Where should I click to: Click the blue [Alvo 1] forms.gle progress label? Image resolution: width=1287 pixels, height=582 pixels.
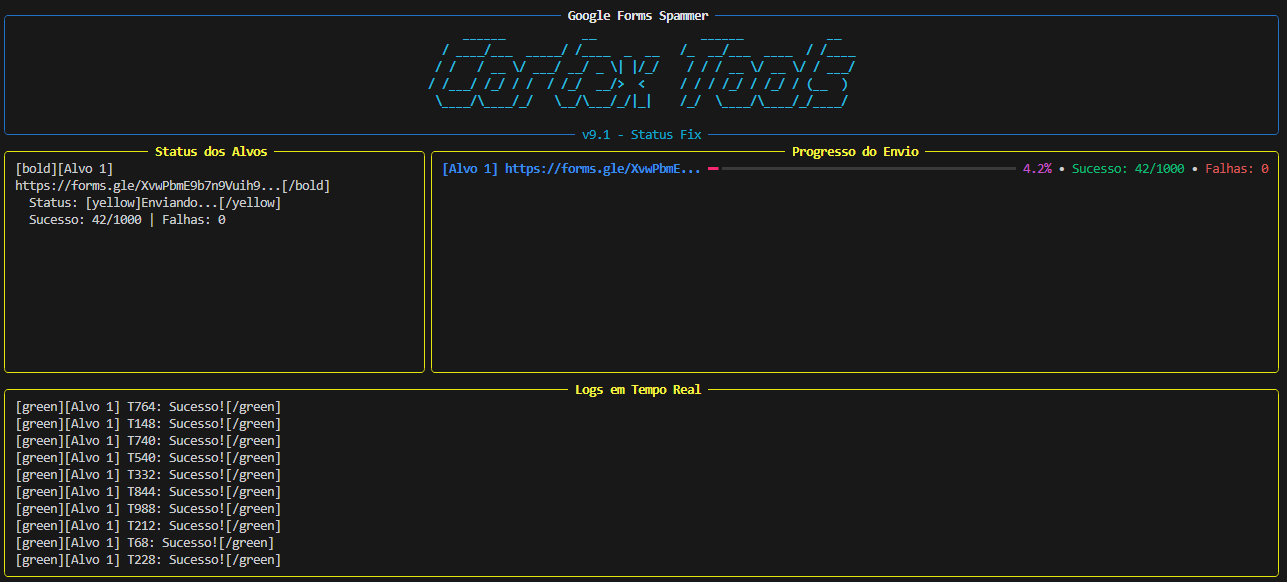coord(572,169)
